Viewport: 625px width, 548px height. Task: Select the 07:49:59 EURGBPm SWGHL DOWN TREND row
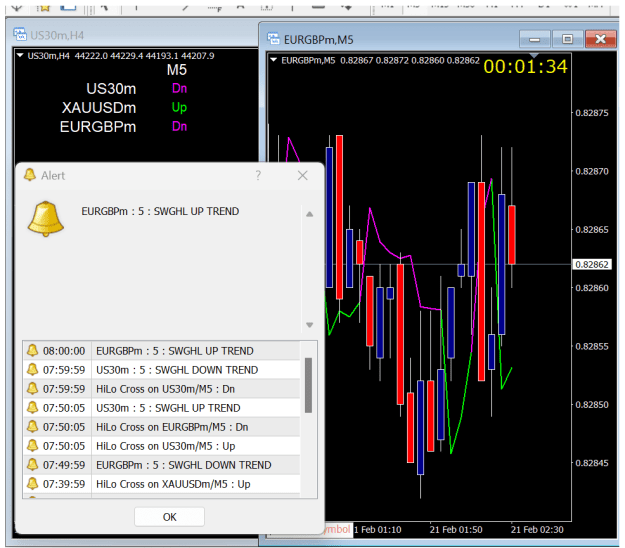coord(161,465)
